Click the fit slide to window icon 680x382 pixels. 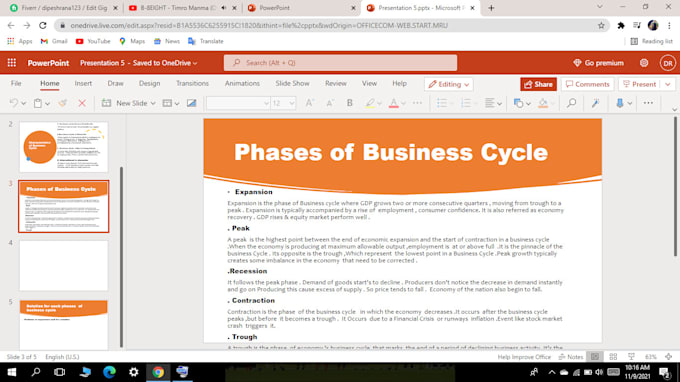pos(669,357)
